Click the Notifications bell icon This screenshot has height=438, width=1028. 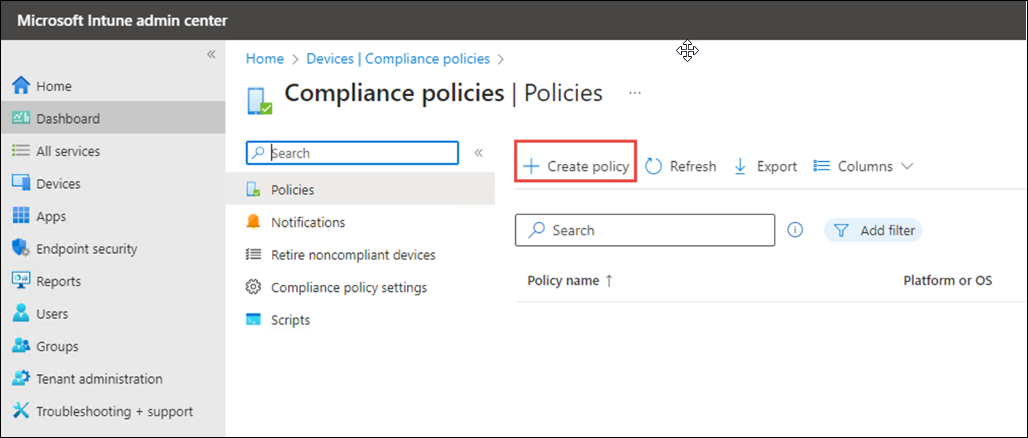(x=254, y=222)
